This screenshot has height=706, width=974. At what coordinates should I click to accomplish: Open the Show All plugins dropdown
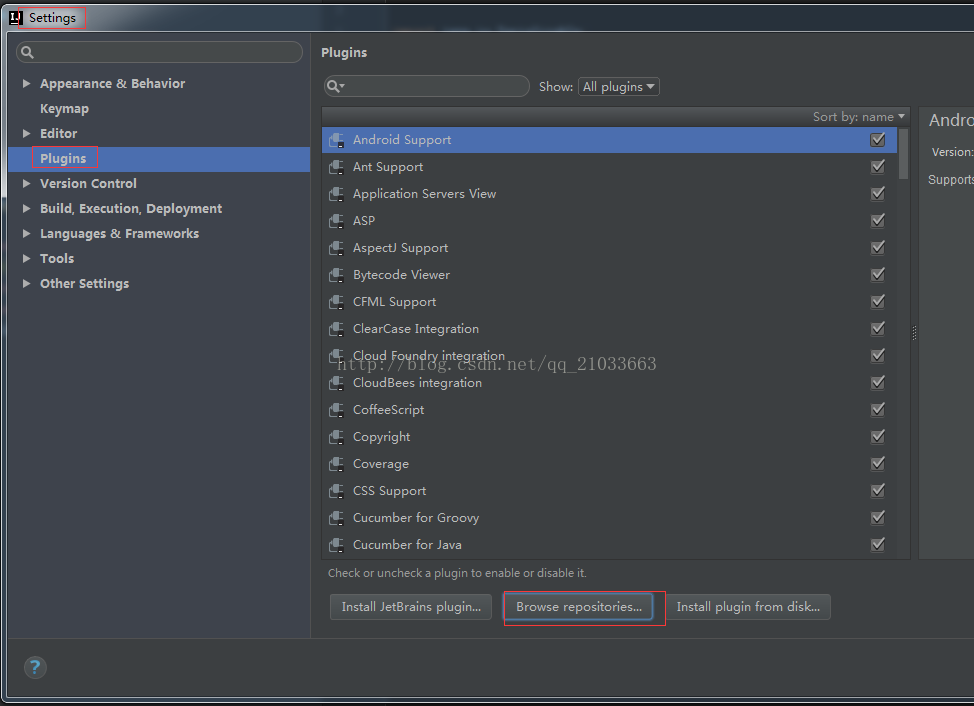pyautogui.click(x=619, y=87)
